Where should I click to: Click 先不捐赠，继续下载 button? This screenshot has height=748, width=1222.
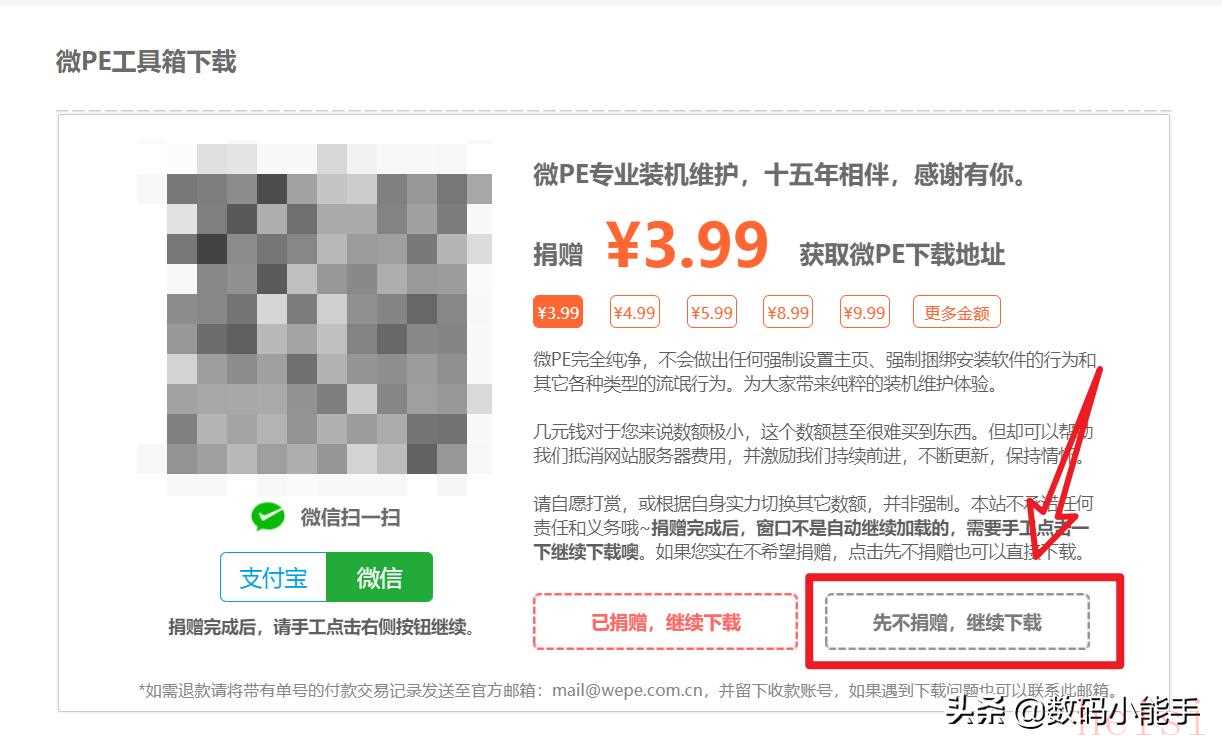957,622
